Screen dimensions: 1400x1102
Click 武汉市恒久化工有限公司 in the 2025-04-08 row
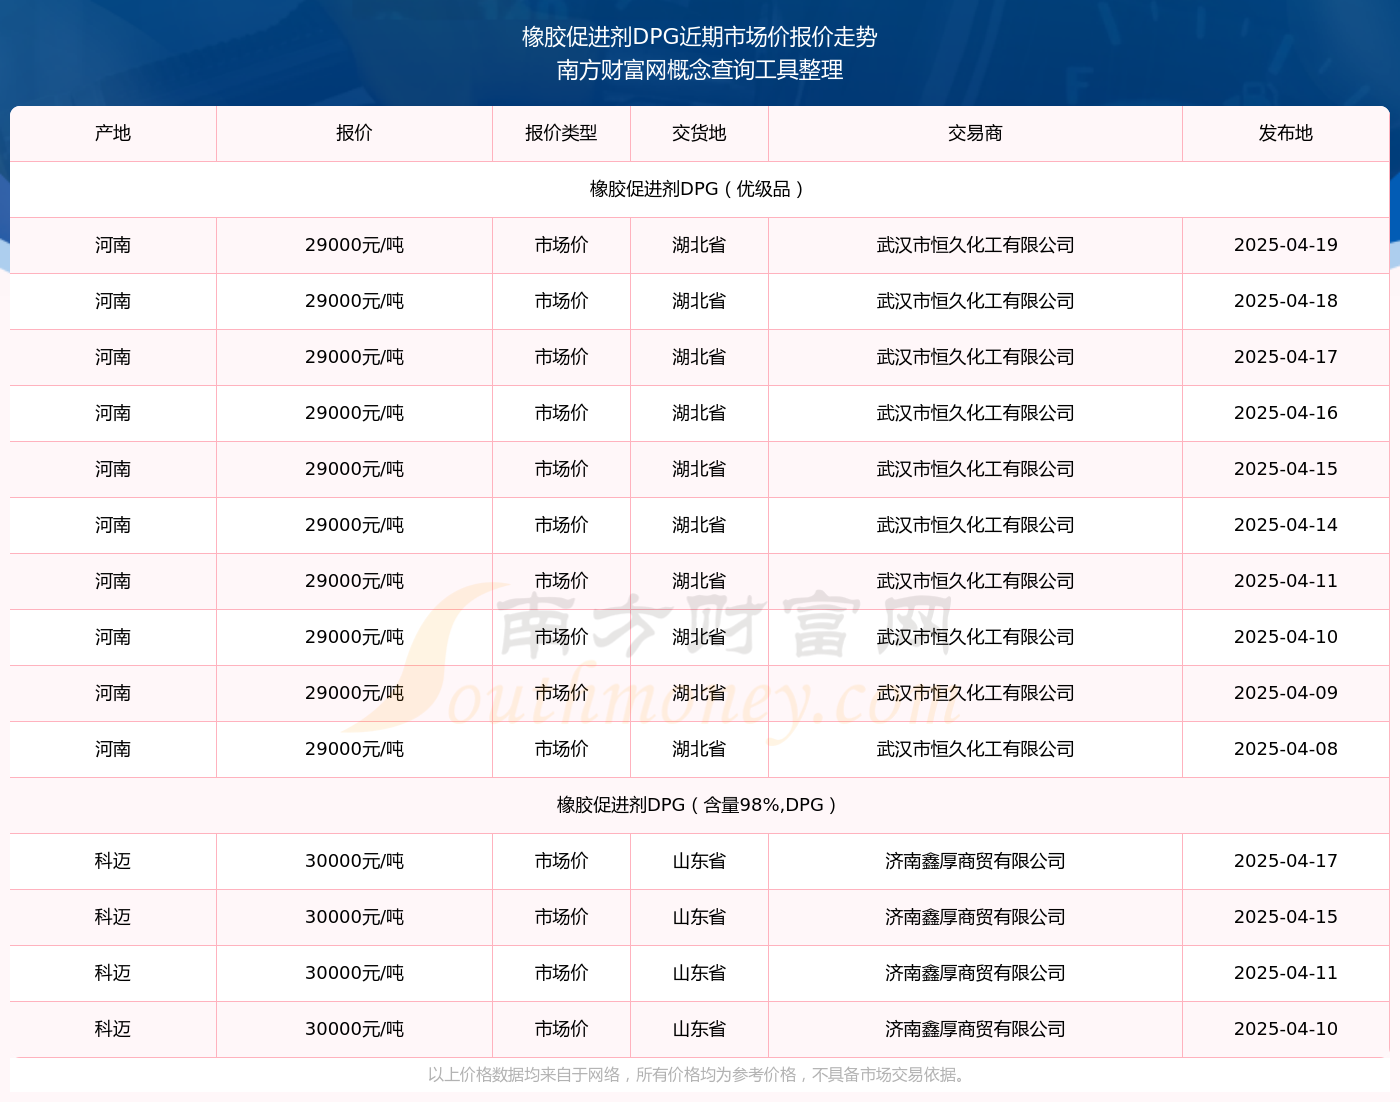click(975, 749)
